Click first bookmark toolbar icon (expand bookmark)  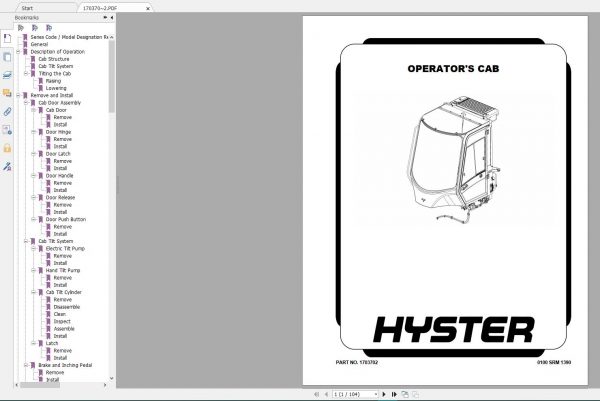point(21,28)
